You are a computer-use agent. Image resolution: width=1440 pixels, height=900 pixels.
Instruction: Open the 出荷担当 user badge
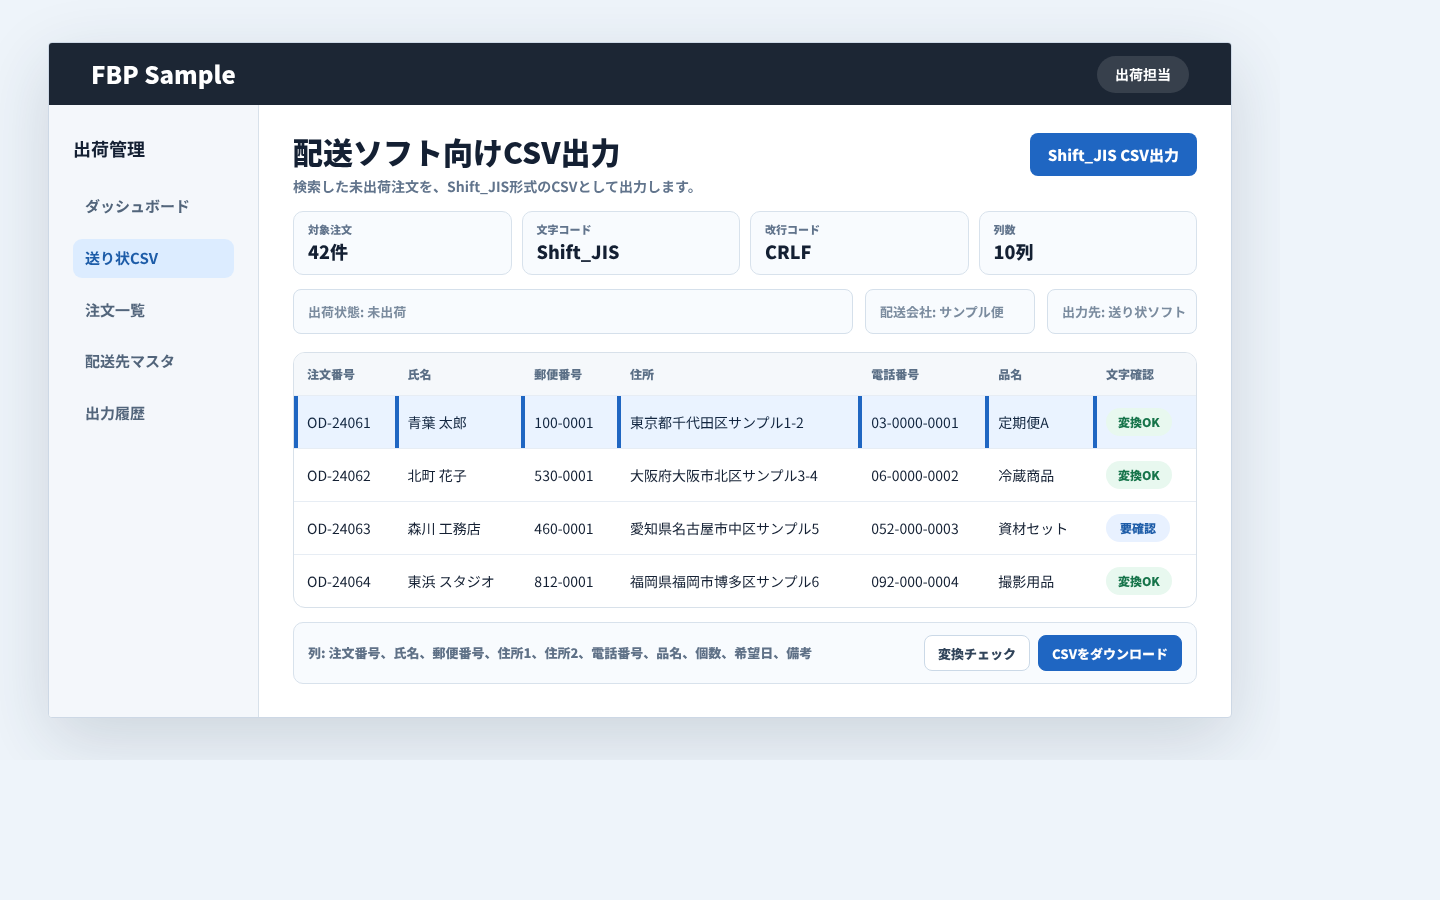pyautogui.click(x=1143, y=75)
